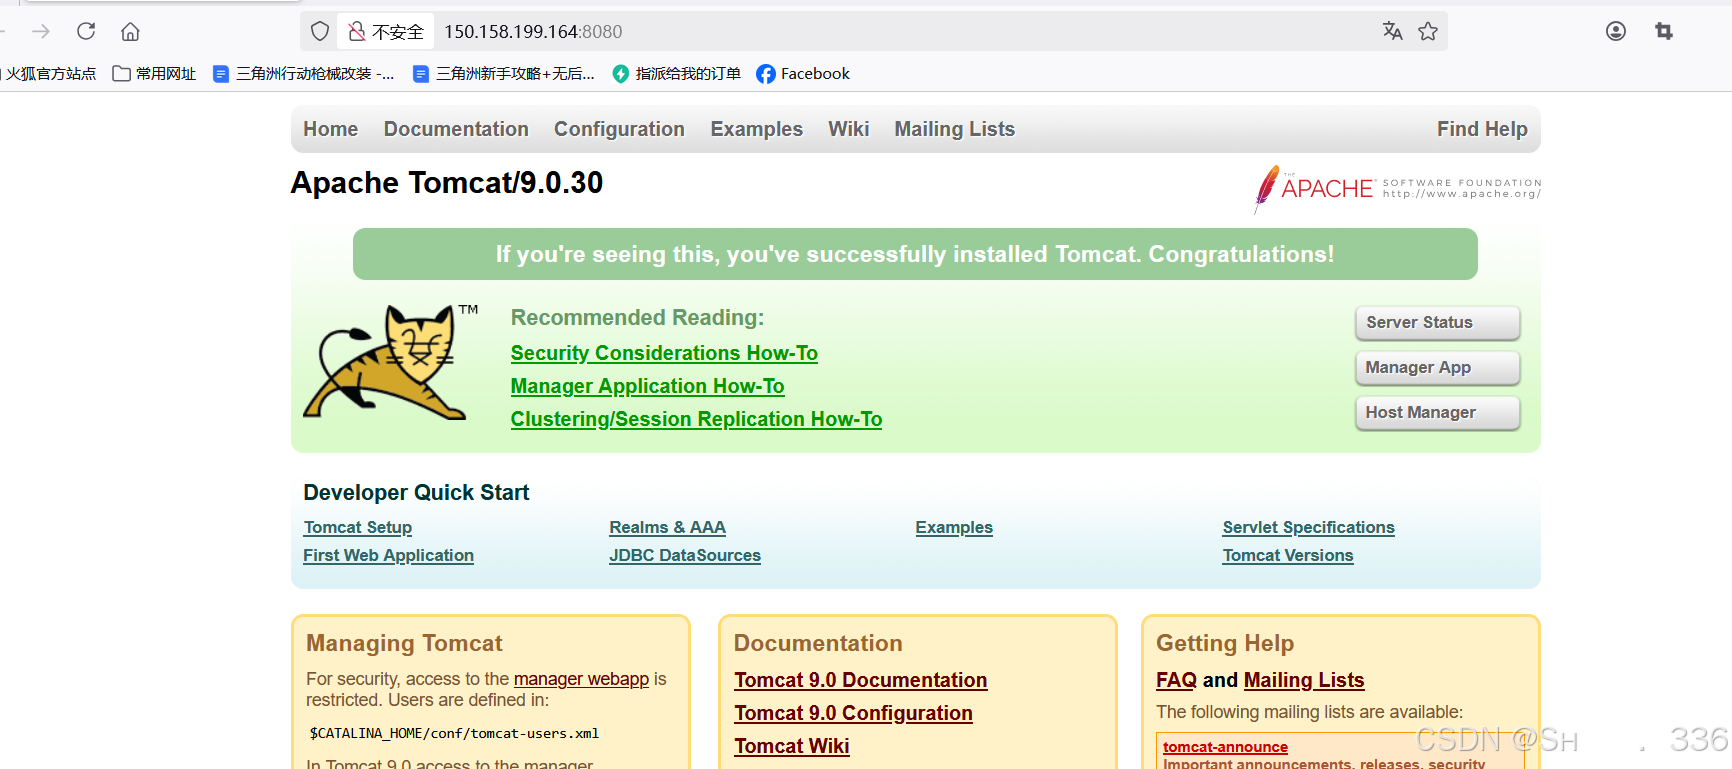The width and height of the screenshot is (1732, 769).
Task: Click the Congratulations banner message
Action: pos(915,254)
